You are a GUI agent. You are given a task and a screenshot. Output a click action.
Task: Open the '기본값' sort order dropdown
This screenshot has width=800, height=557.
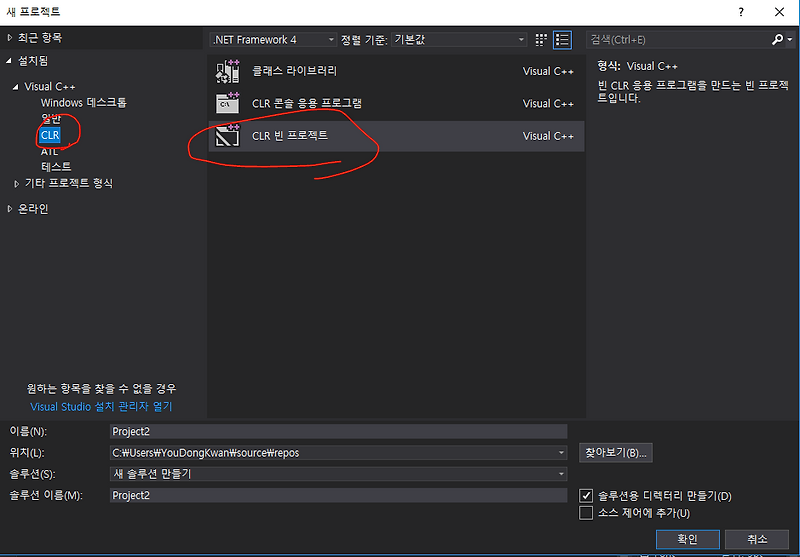coord(459,40)
